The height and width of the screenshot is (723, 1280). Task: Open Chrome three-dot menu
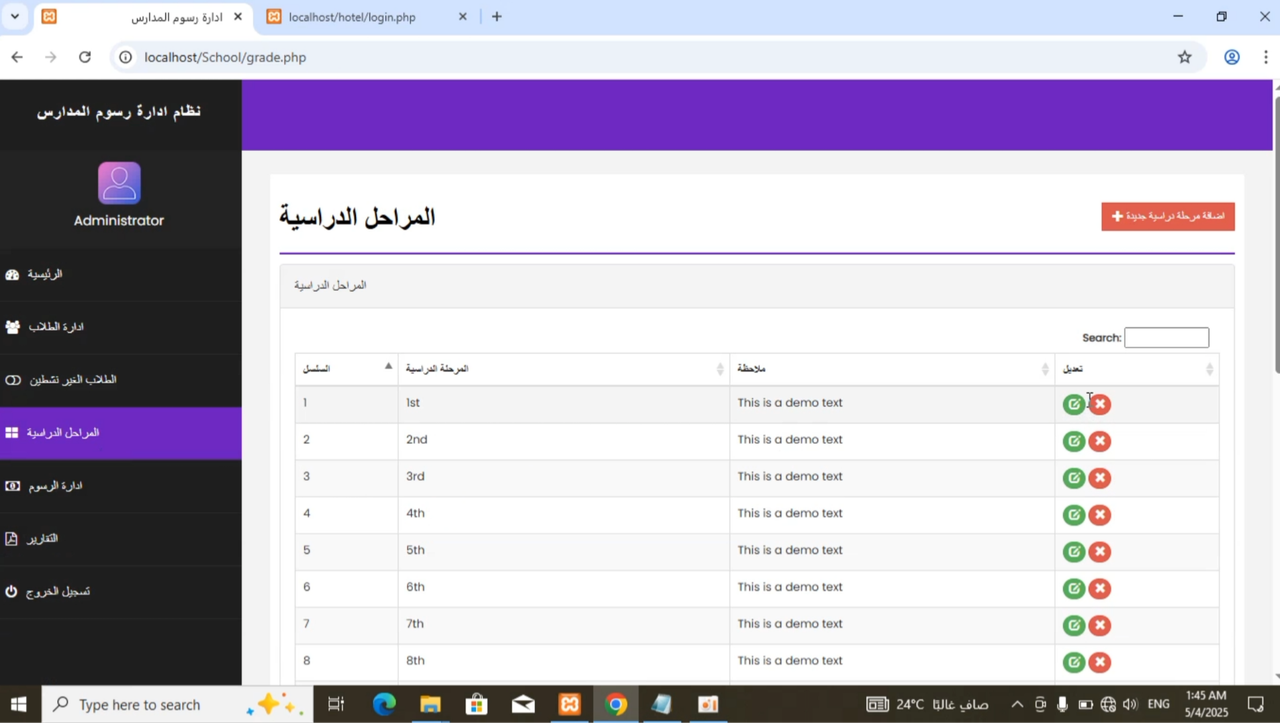coord(1266,57)
